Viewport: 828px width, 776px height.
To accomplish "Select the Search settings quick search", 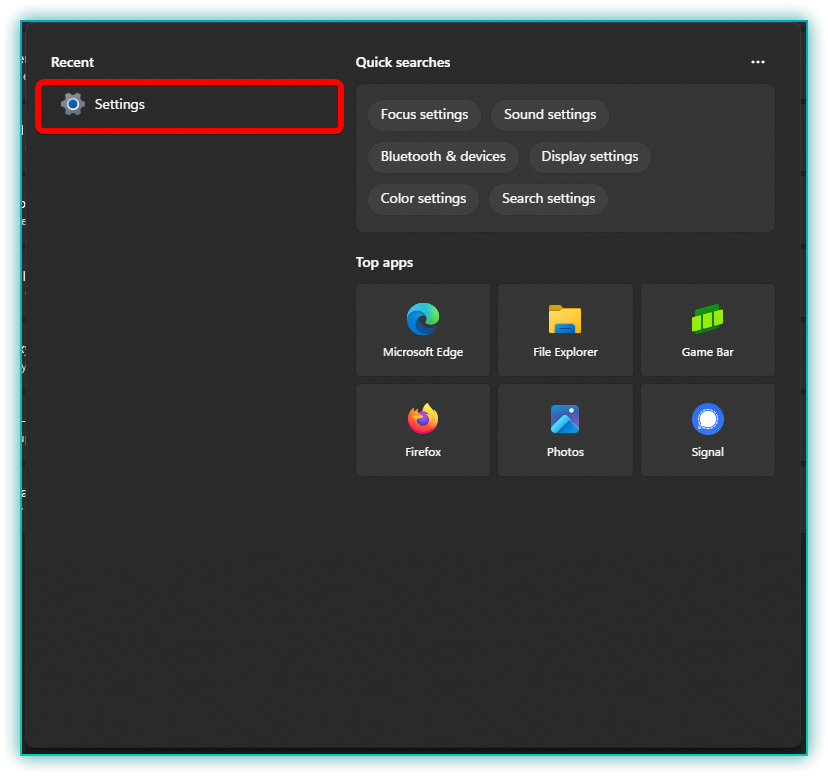I will click(548, 198).
